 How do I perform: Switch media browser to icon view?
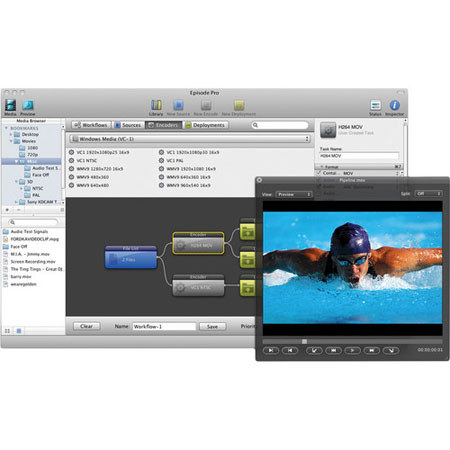[x=7, y=331]
